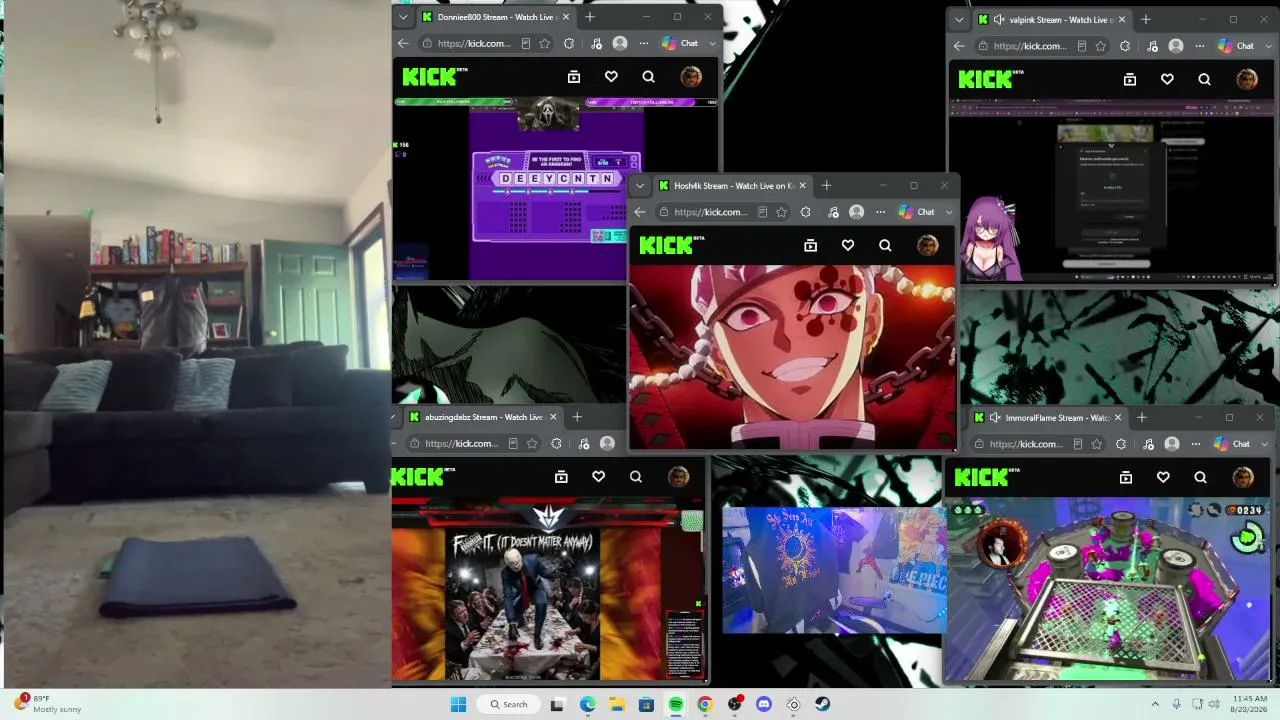Viewport: 1280px width, 720px height.
Task: Add Hosh4k page to favorites
Action: pos(781,212)
